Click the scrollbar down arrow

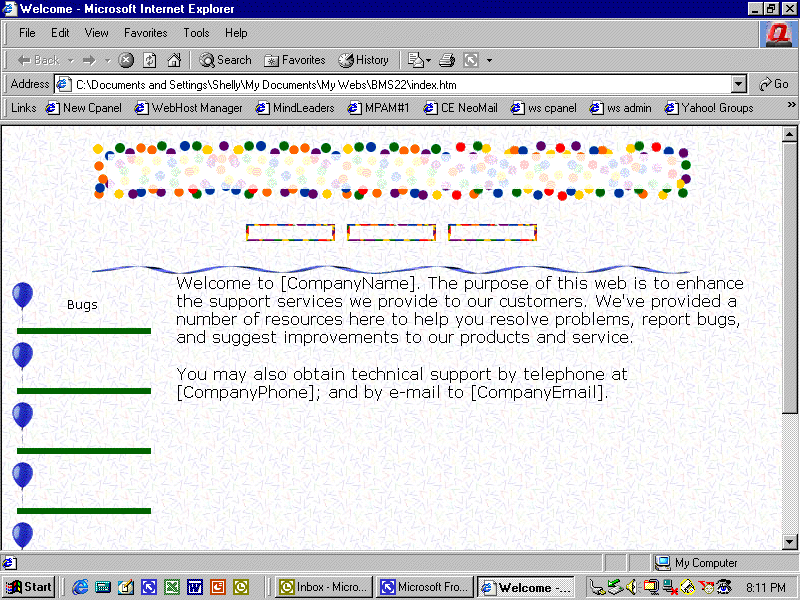click(789, 541)
